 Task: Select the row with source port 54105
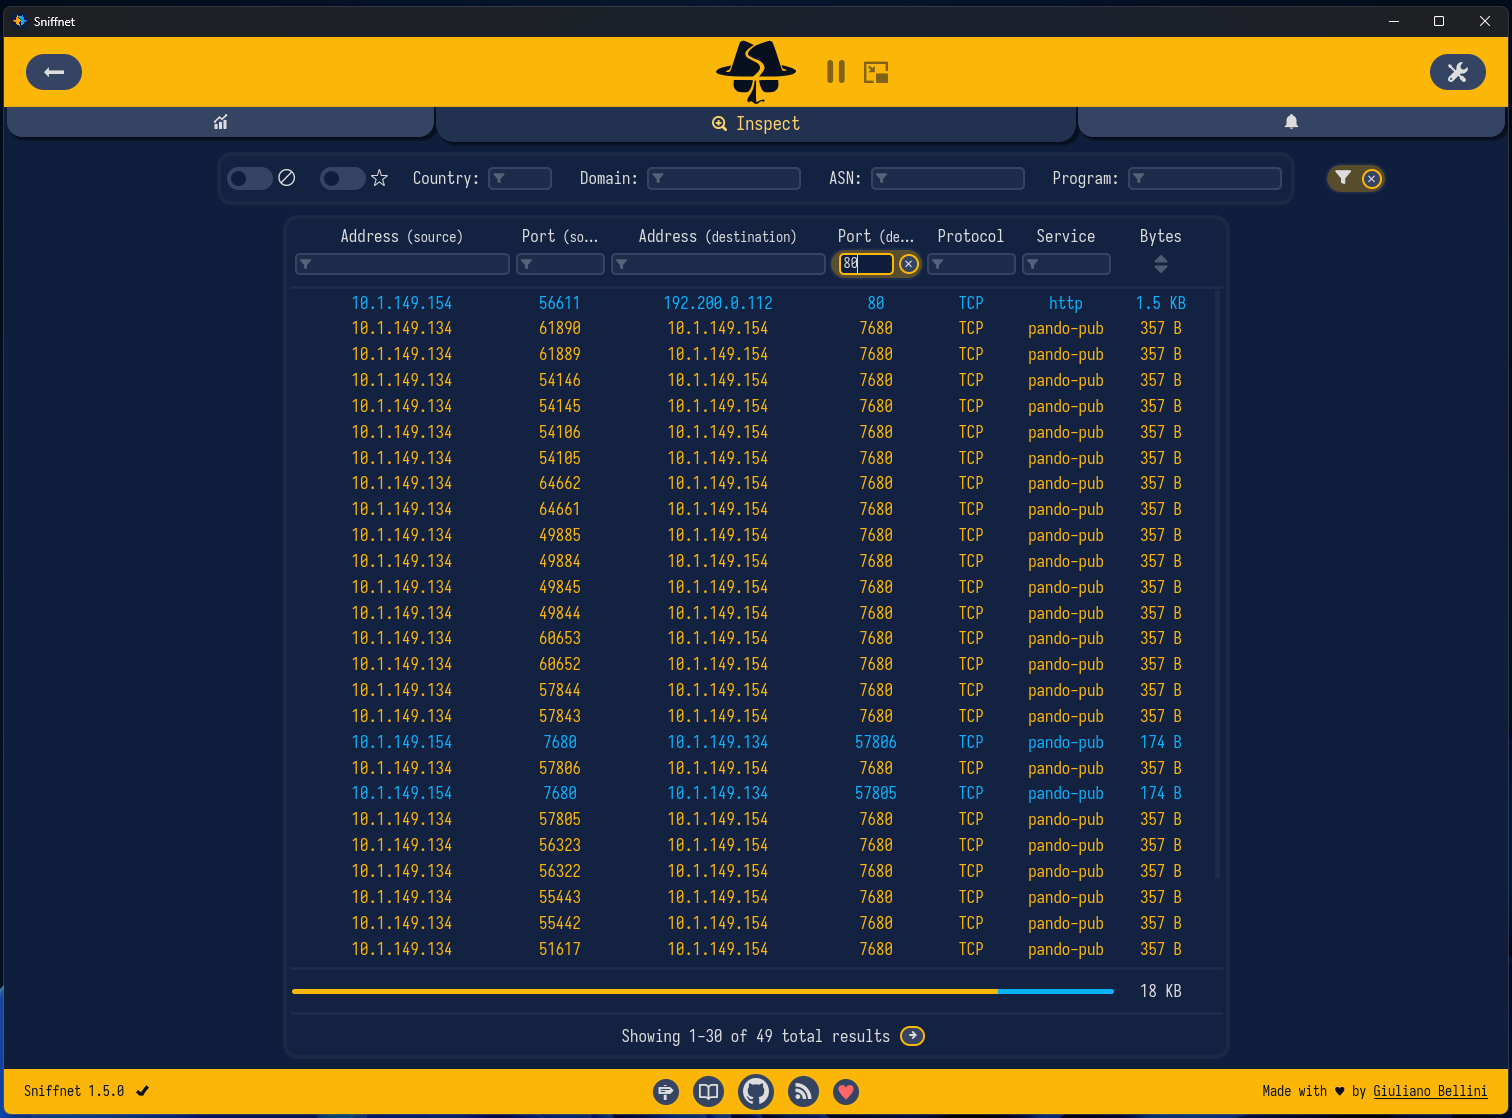(754, 458)
